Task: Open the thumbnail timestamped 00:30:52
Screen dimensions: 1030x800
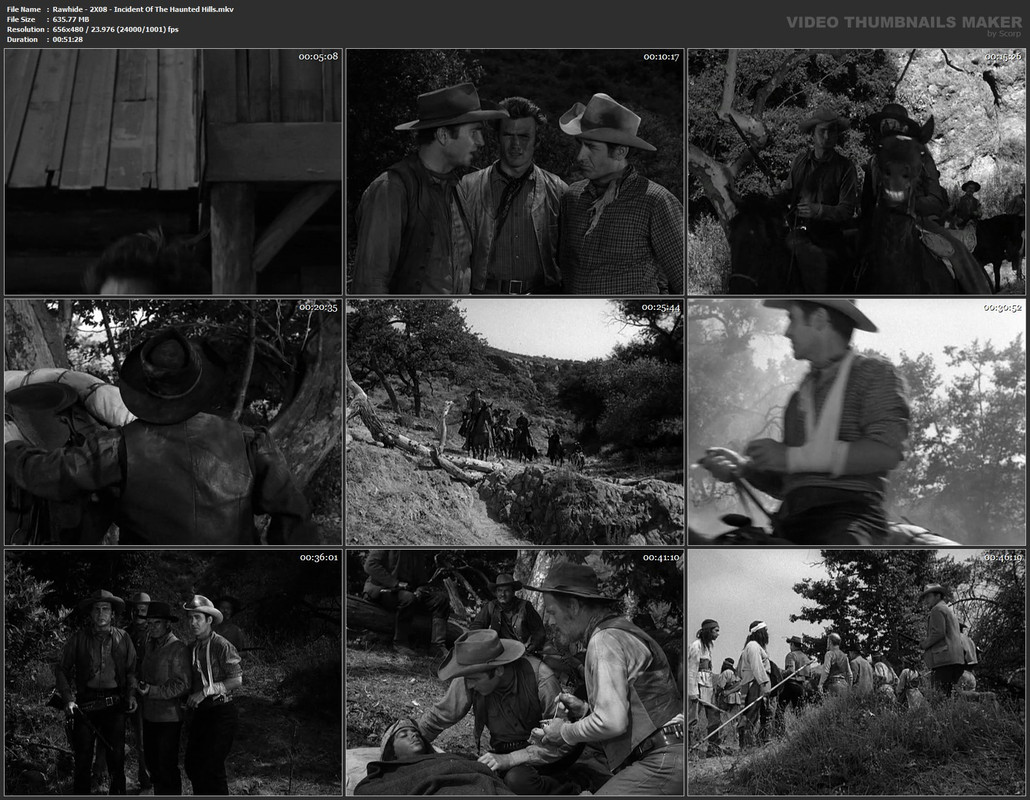Action: (857, 422)
